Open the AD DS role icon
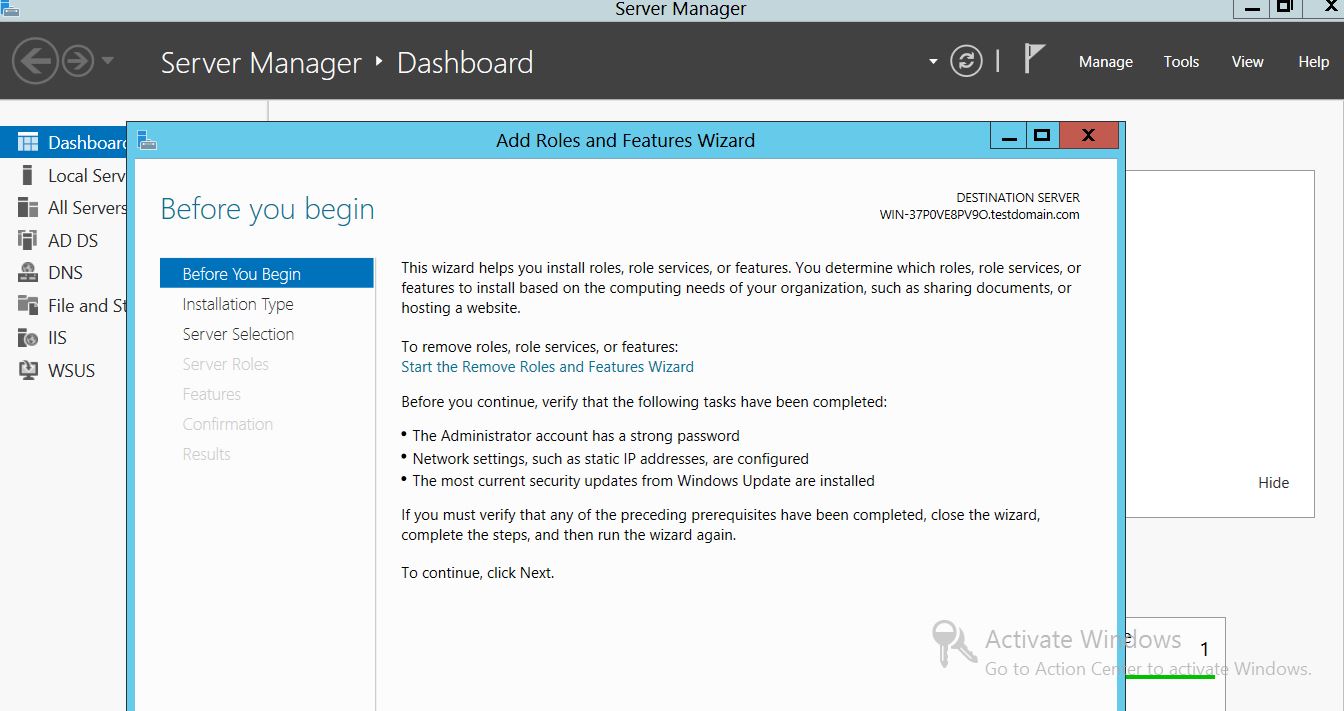This screenshot has width=1344, height=711. (x=28, y=240)
